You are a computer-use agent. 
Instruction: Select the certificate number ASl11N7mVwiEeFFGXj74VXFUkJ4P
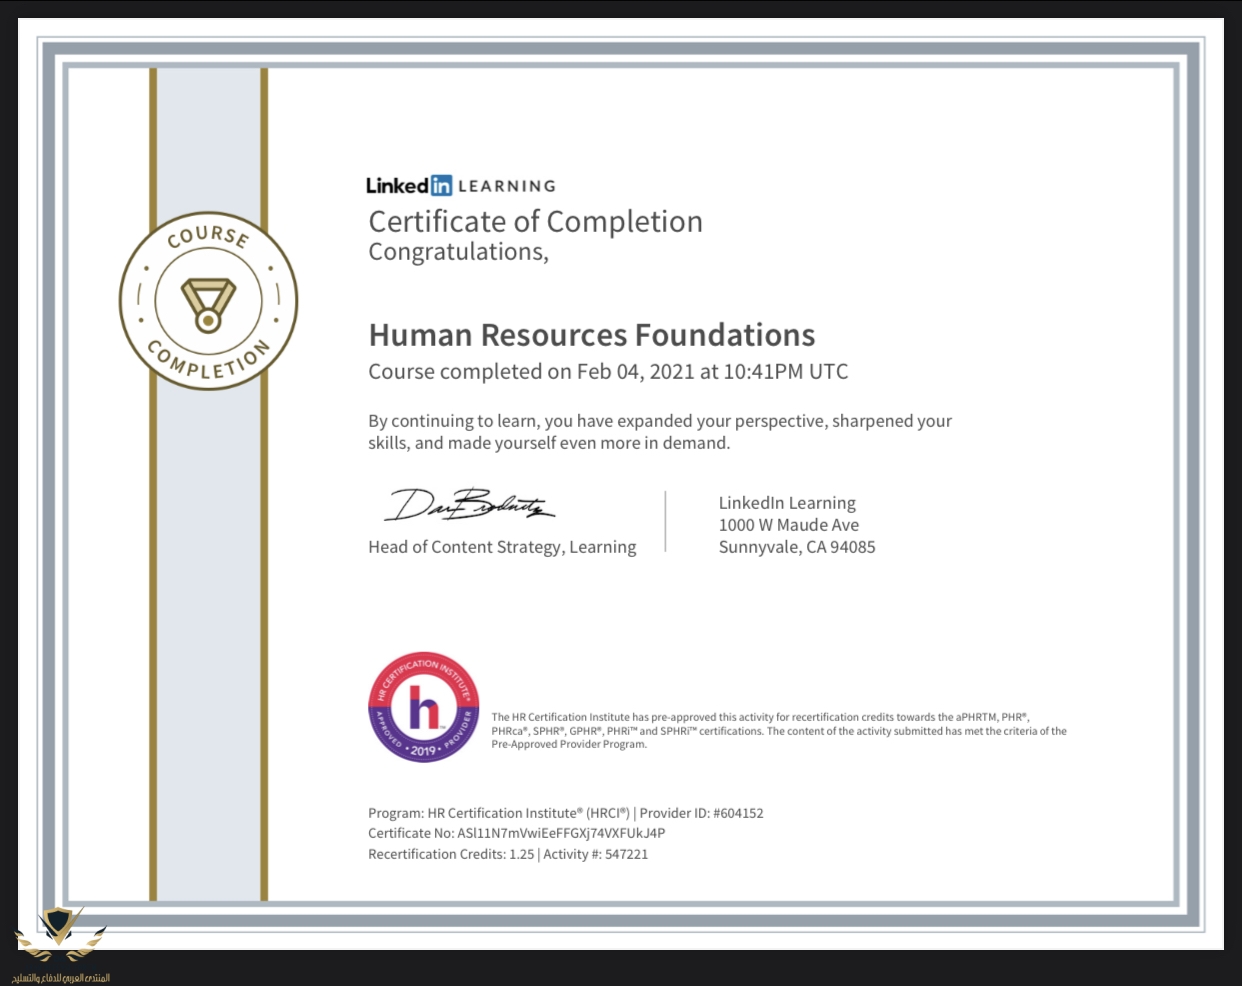pyautogui.click(x=561, y=833)
